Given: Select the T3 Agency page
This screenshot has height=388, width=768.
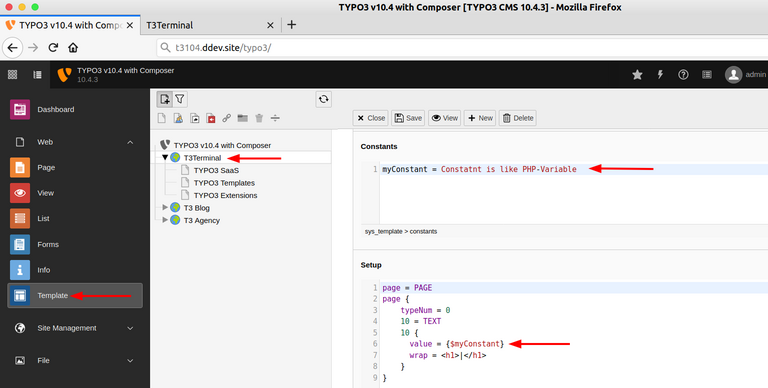Looking at the screenshot, I should pos(201,220).
